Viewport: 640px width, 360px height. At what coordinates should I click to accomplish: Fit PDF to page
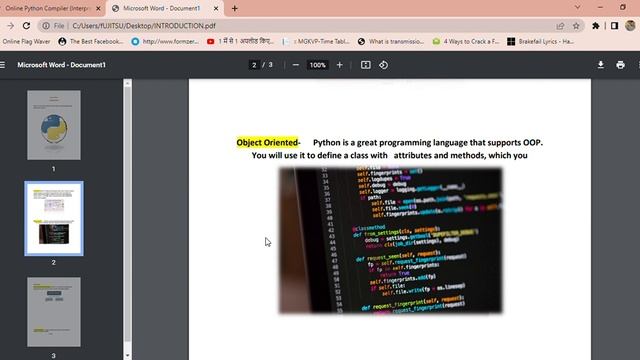pos(366,65)
